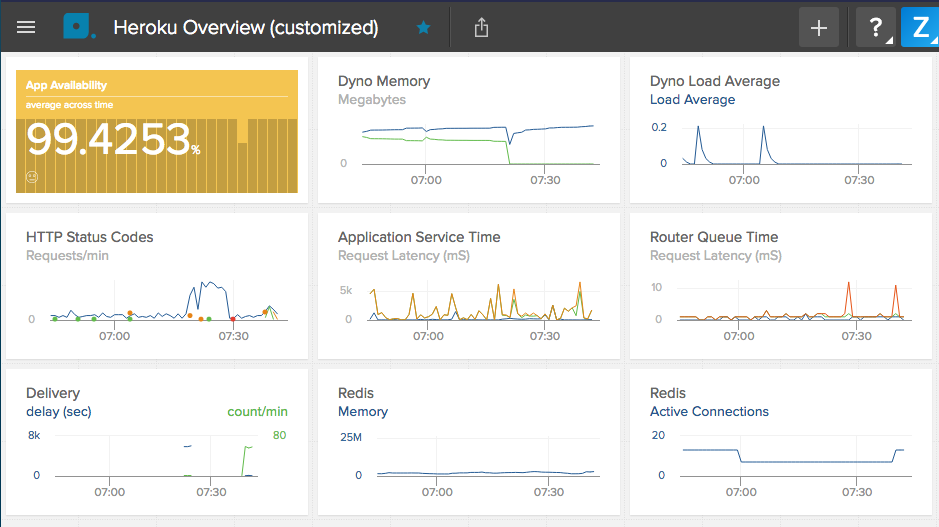Viewport: 939px width, 527px height.
Task: Click the Redis title above Memory chart
Action: pyautogui.click(x=356, y=393)
